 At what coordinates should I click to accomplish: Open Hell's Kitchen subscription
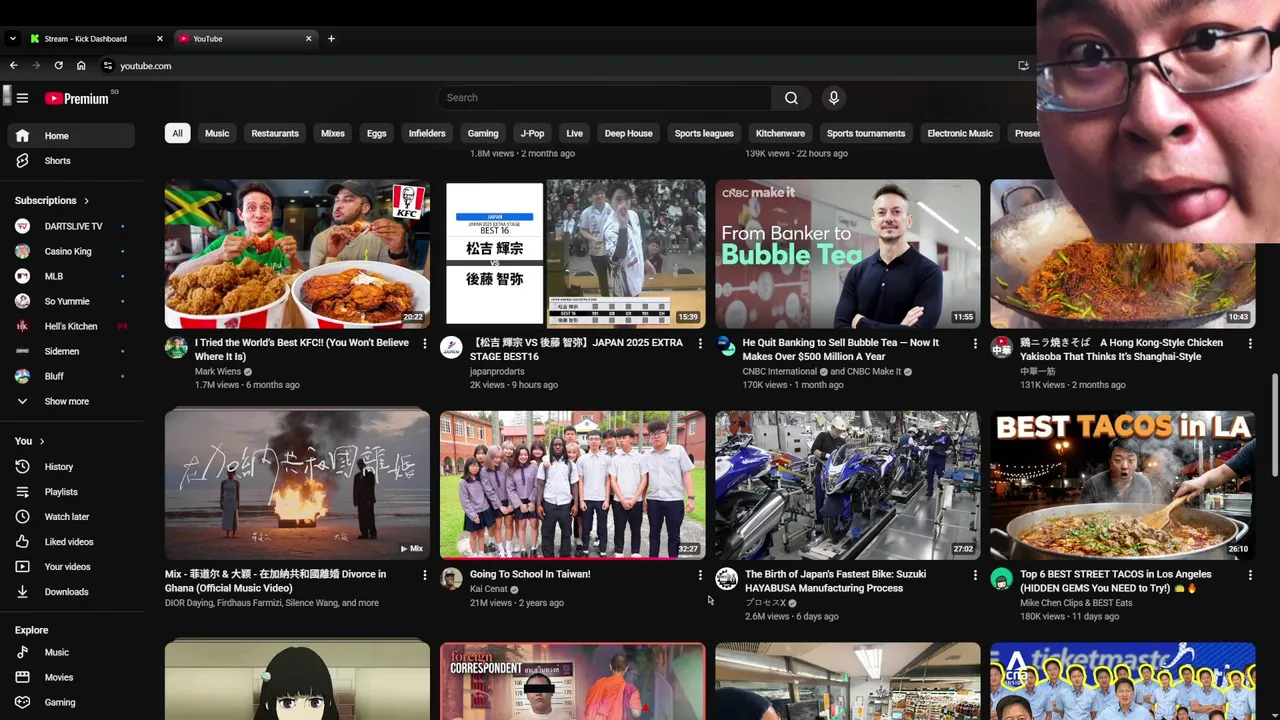click(70, 326)
